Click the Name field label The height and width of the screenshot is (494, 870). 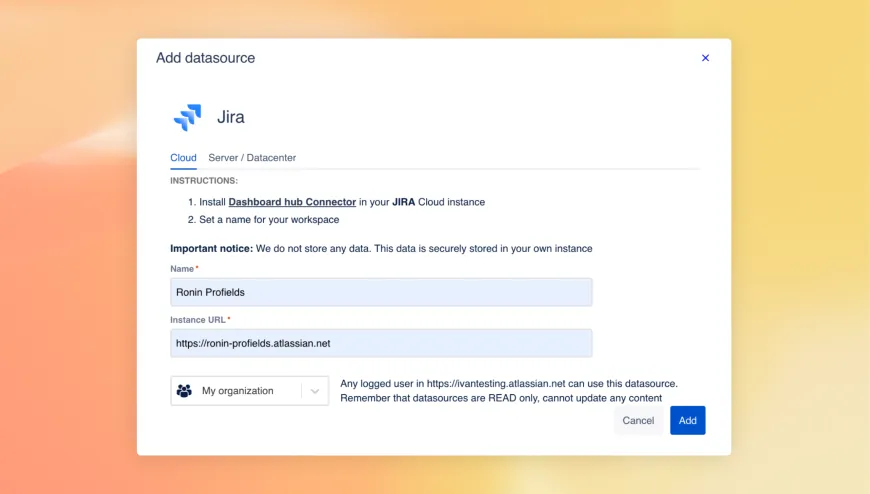[x=182, y=269]
